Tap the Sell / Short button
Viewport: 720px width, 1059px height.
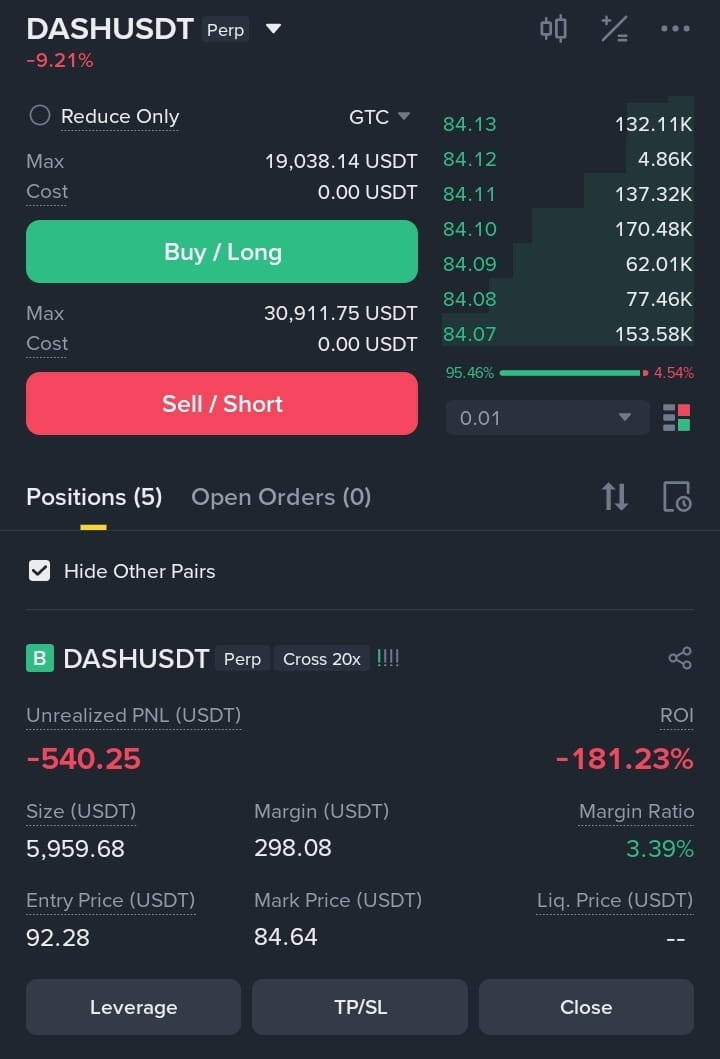click(x=222, y=403)
